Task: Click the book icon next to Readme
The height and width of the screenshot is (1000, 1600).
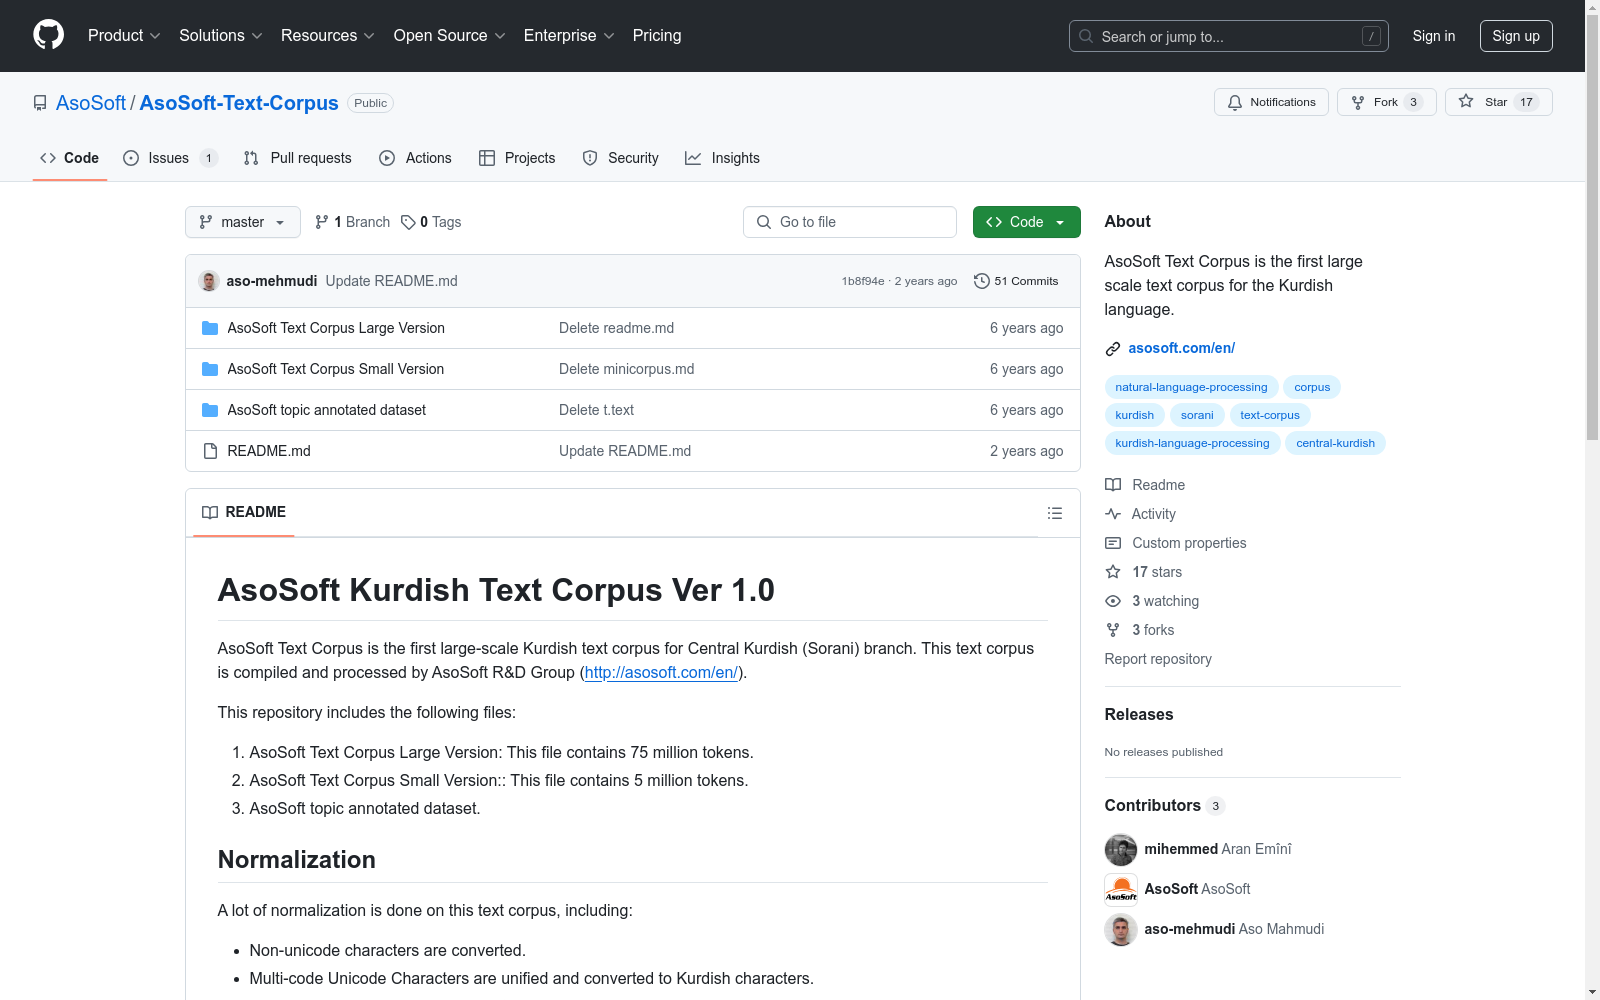Action: (1113, 485)
